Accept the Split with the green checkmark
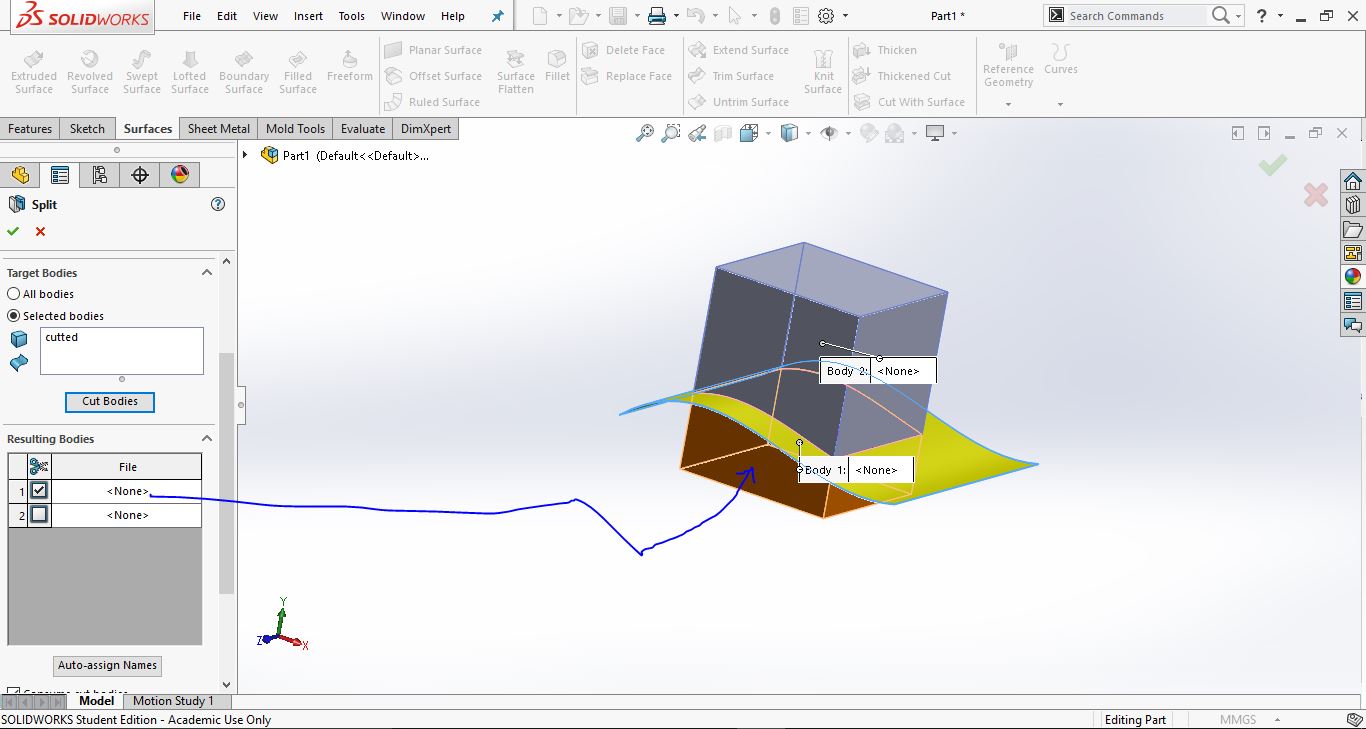The width and height of the screenshot is (1366, 729). coord(13,231)
